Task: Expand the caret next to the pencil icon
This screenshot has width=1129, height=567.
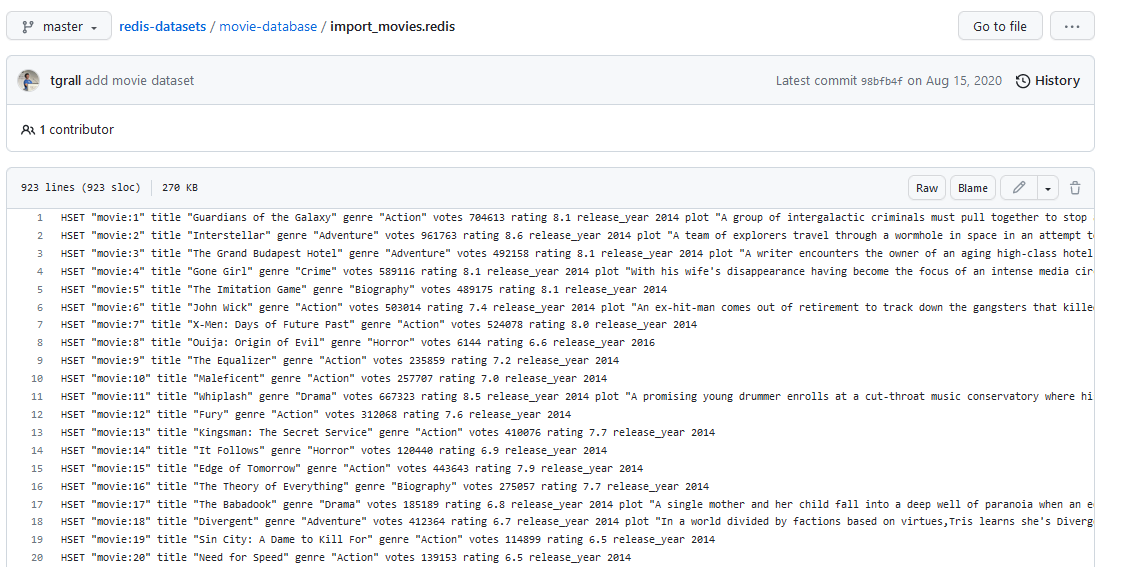Action: (1047, 188)
